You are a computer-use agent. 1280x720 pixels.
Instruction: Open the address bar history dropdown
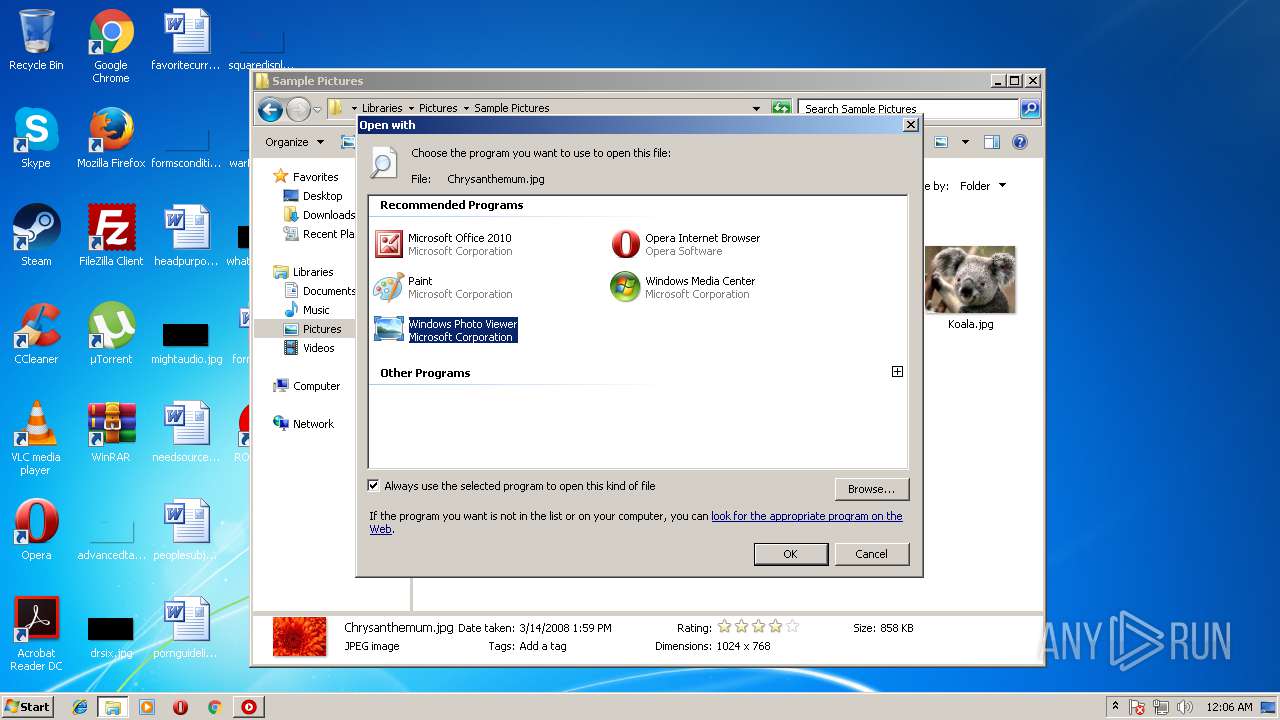(x=756, y=108)
